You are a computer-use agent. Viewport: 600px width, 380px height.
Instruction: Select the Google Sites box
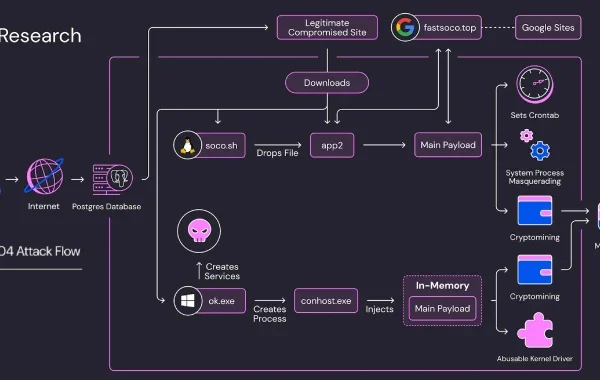click(x=548, y=28)
